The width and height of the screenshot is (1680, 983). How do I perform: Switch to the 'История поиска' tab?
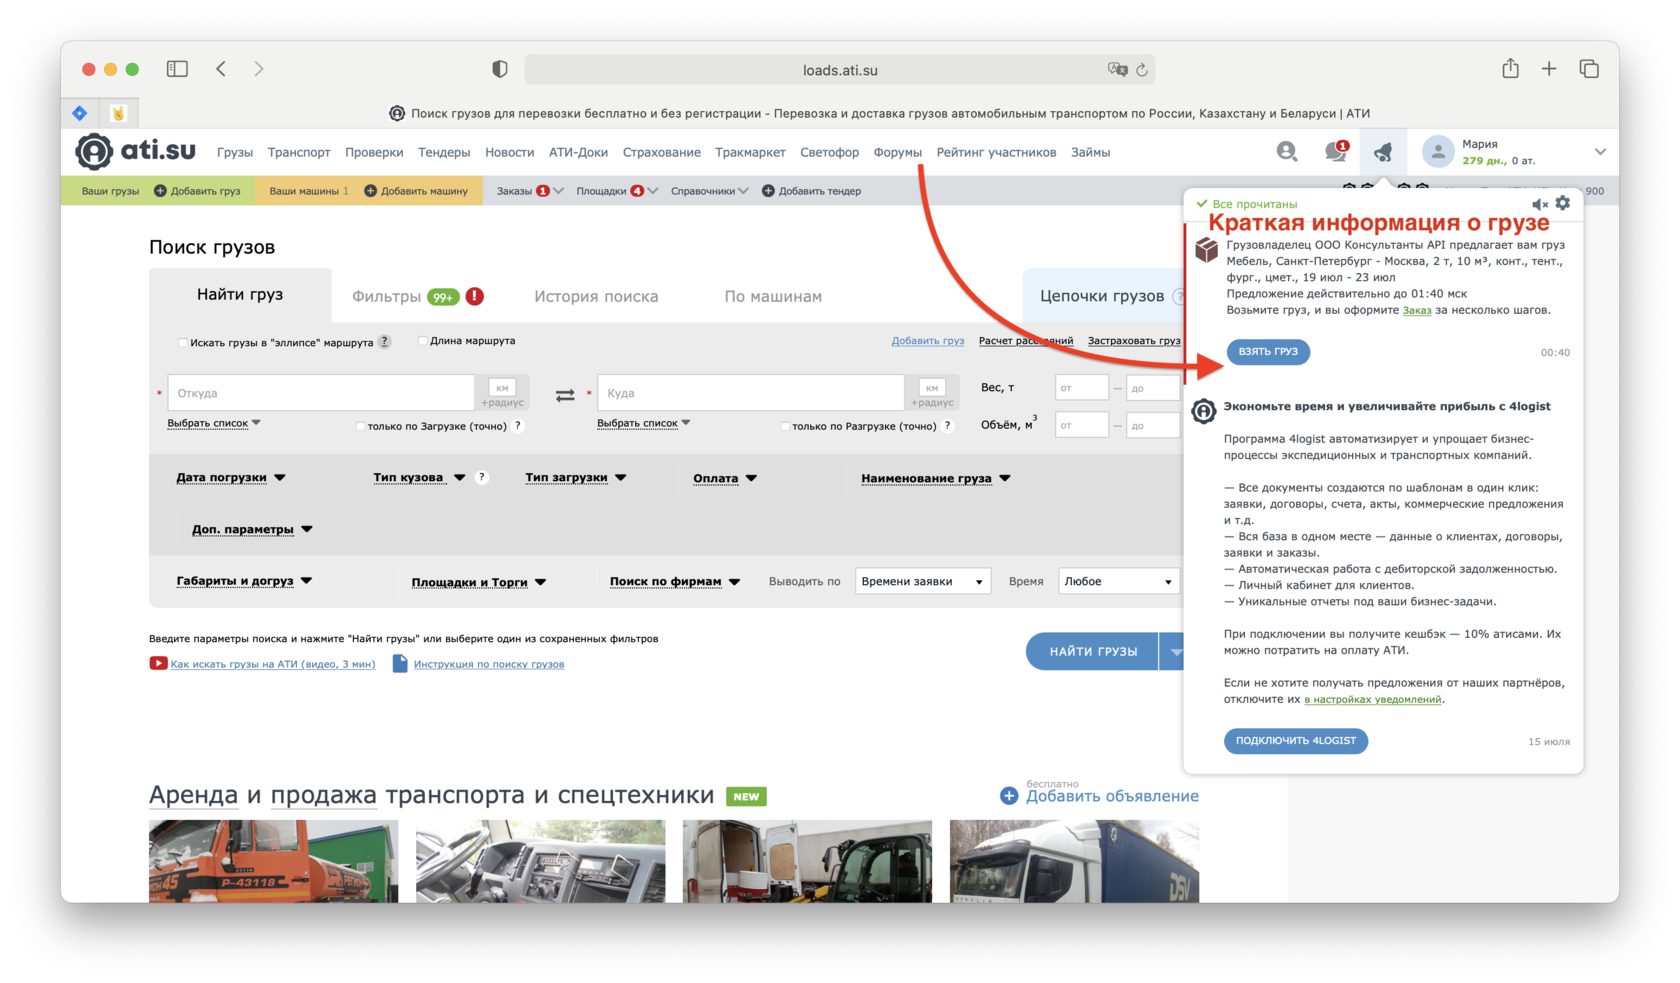596,297
